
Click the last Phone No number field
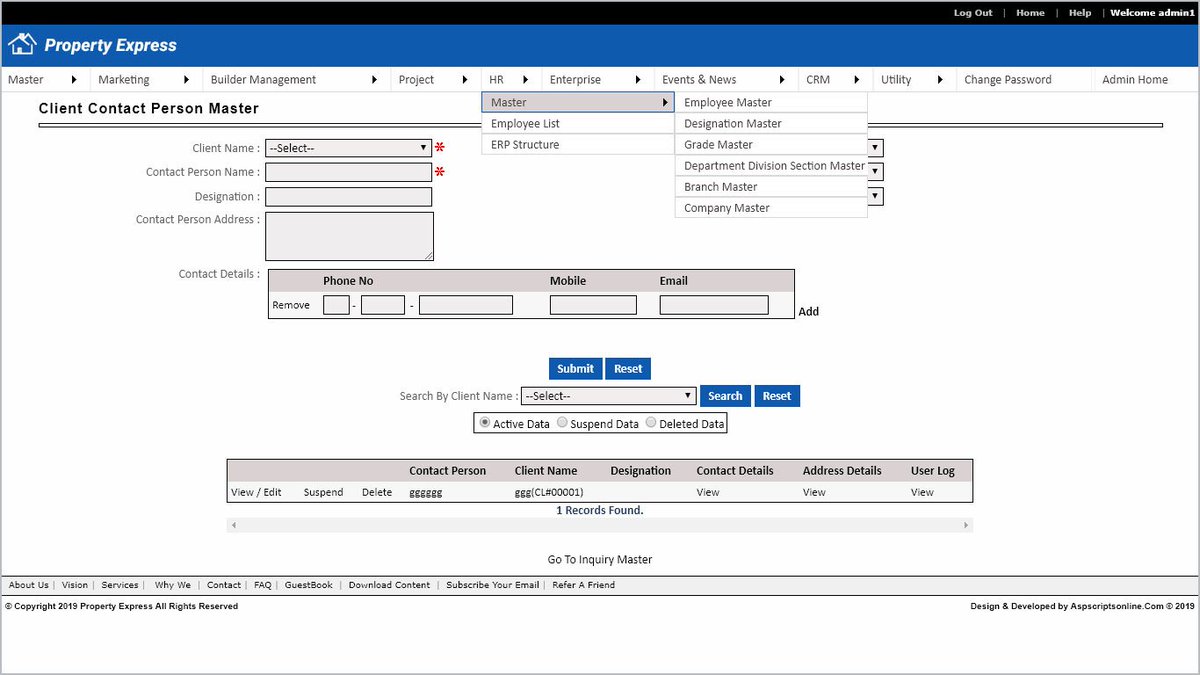(x=466, y=305)
